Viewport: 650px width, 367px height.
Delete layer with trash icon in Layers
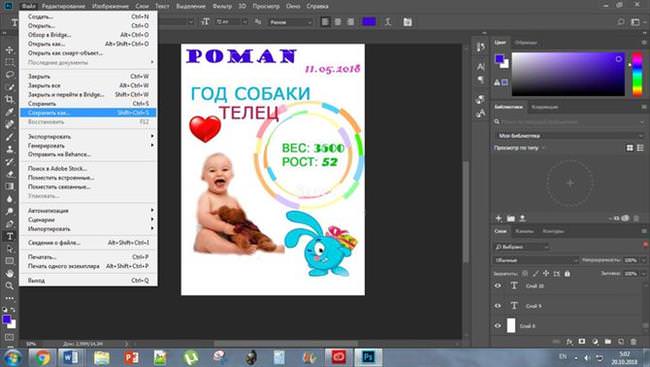pos(633,342)
